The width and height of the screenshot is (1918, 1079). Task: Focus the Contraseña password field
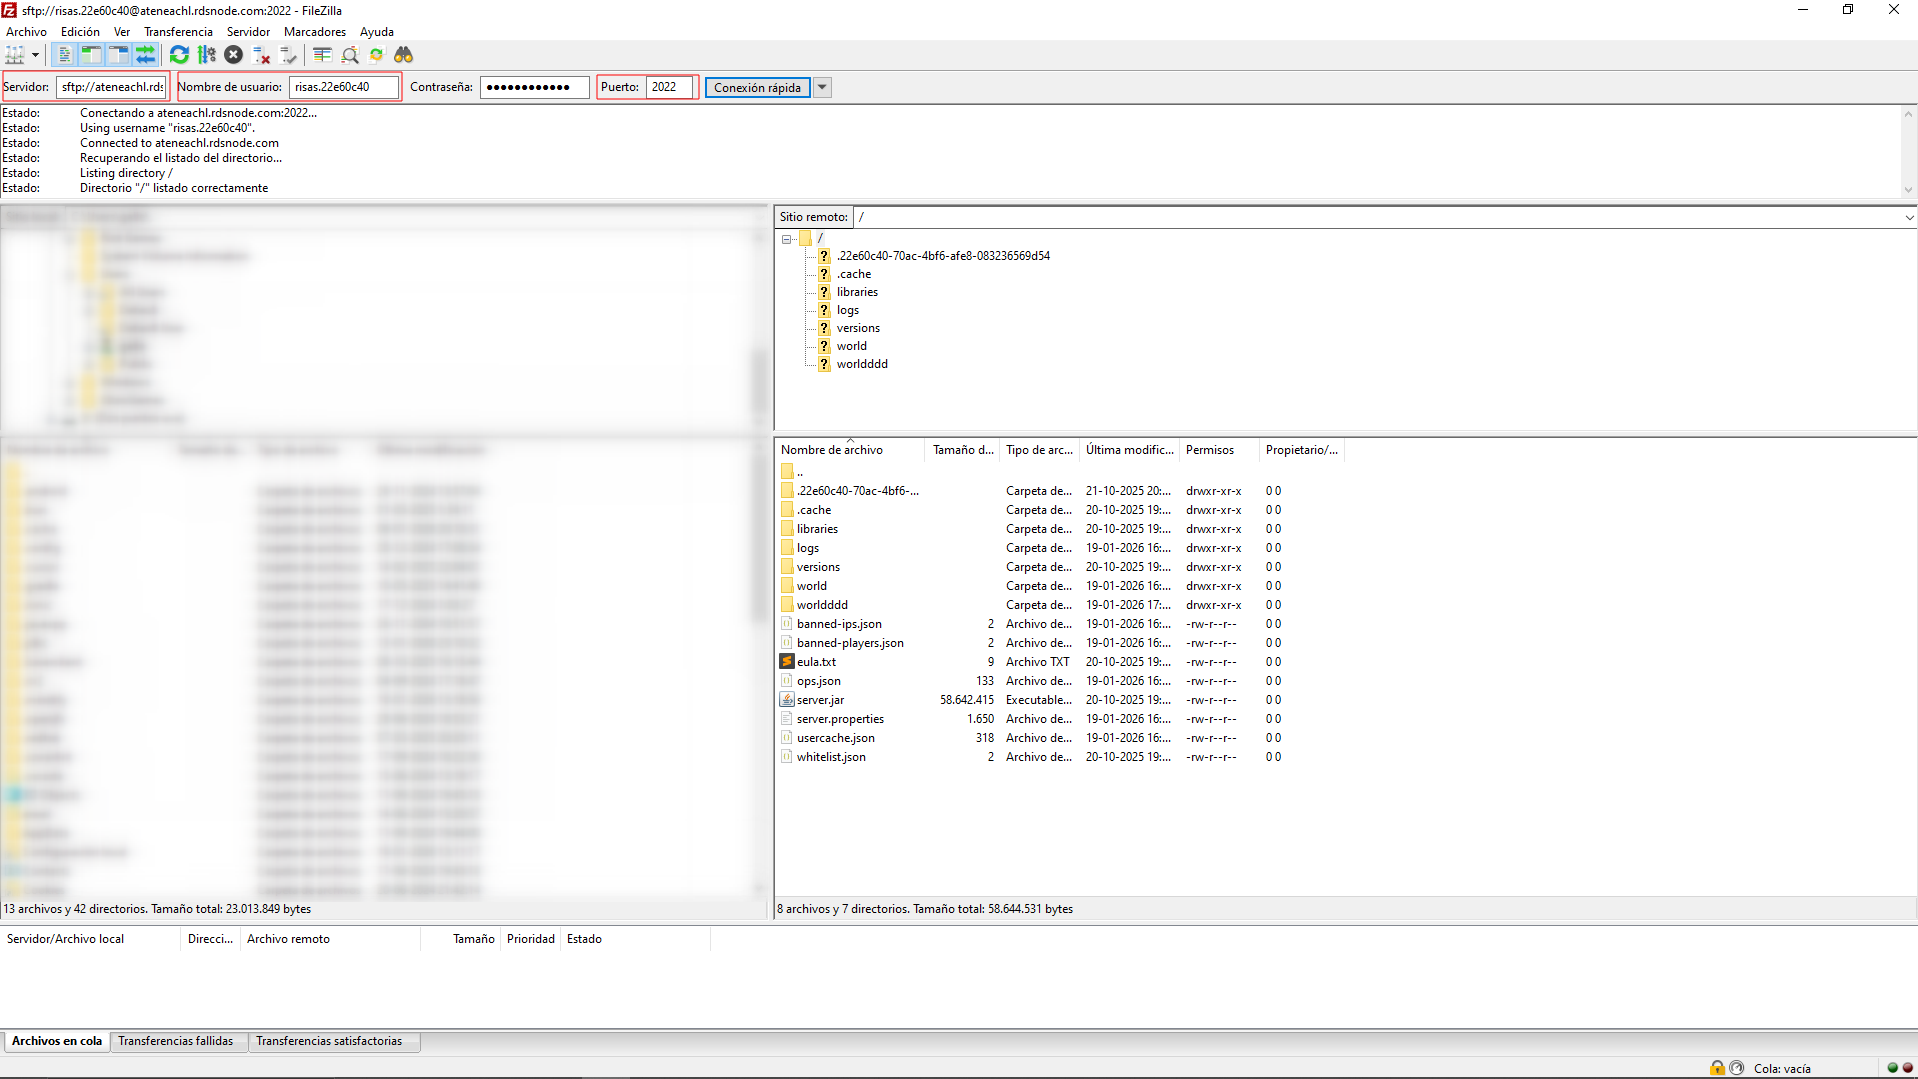[534, 87]
